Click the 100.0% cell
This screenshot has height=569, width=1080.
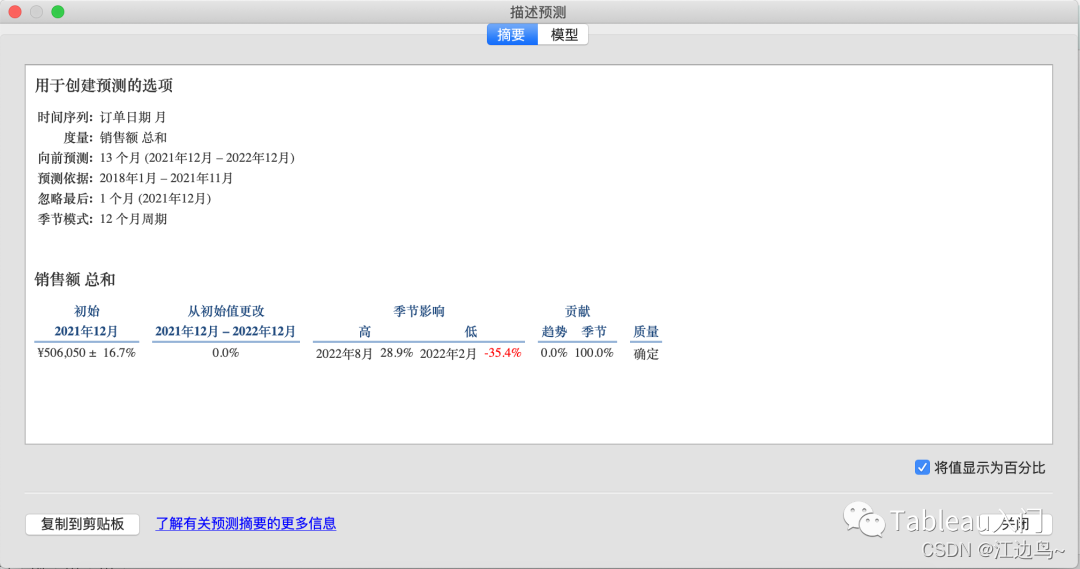594,353
